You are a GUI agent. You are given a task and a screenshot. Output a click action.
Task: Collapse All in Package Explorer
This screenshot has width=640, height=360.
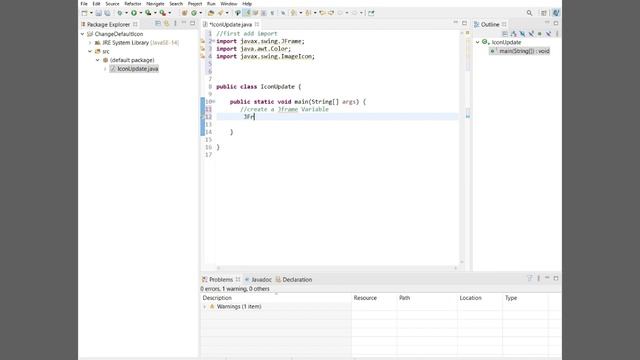pos(158,24)
